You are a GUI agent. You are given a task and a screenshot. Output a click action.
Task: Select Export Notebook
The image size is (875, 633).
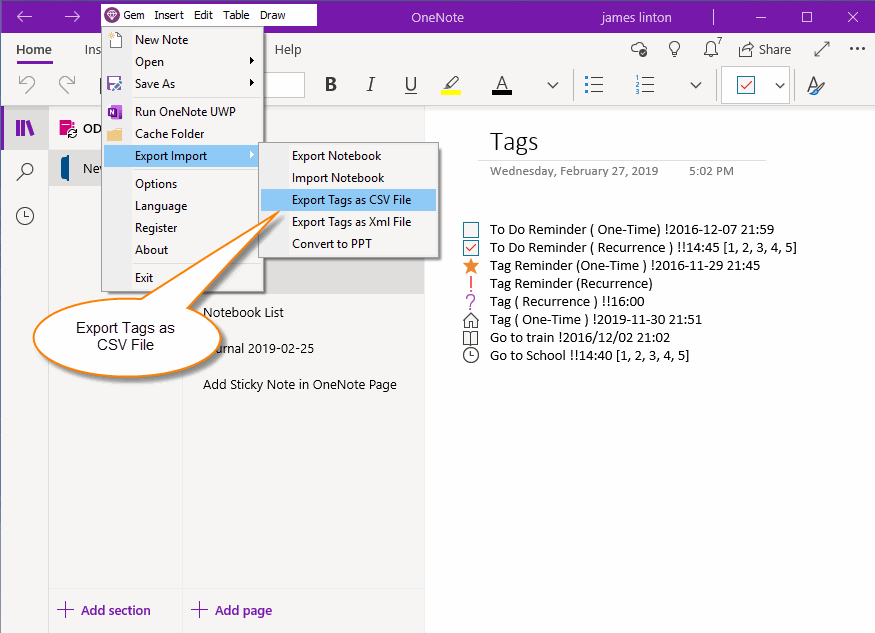pyautogui.click(x=348, y=156)
